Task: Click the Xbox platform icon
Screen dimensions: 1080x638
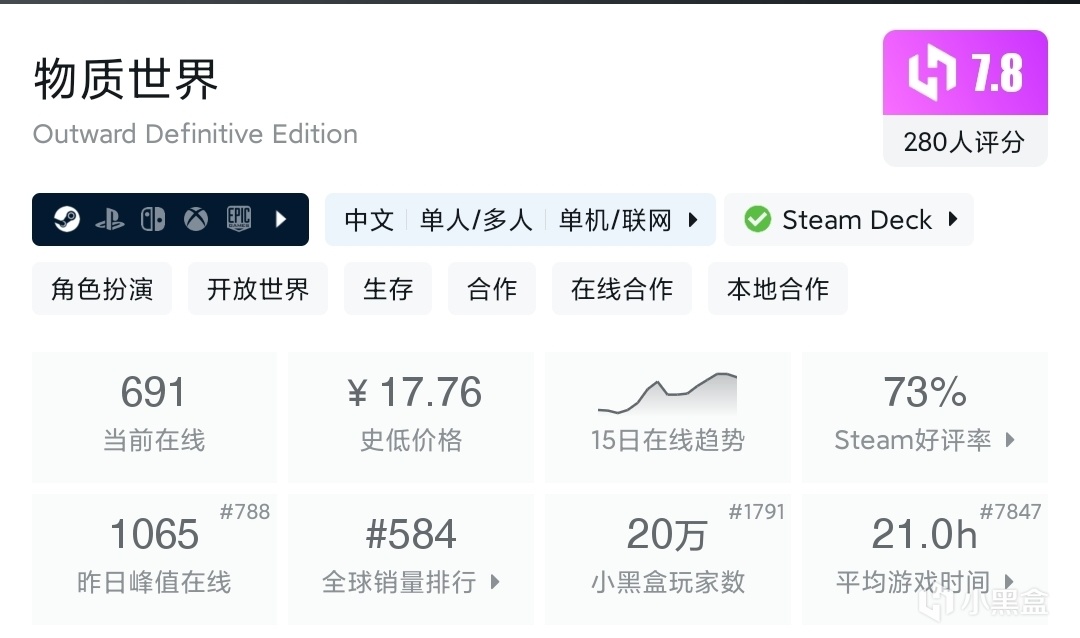Action: 196,219
